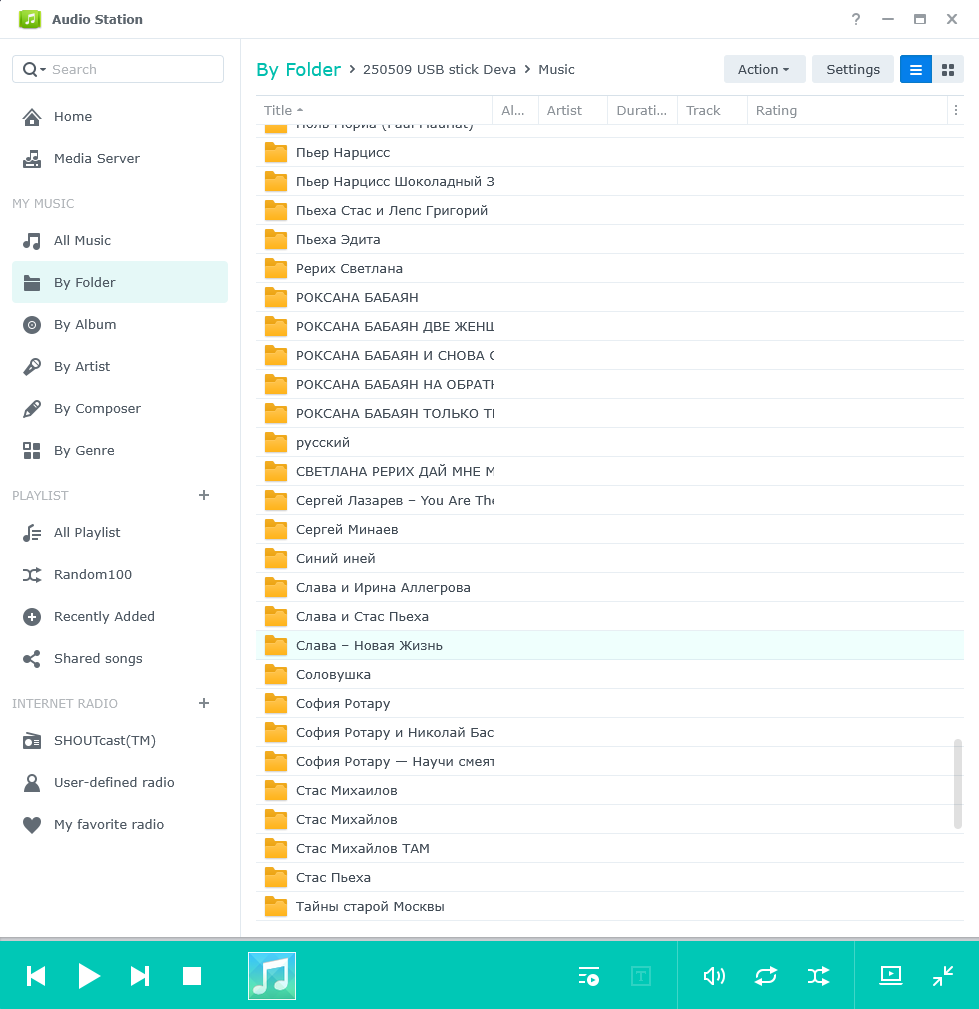Open Shared songs
Image resolution: width=979 pixels, height=1009 pixels.
pyautogui.click(x=120, y=658)
